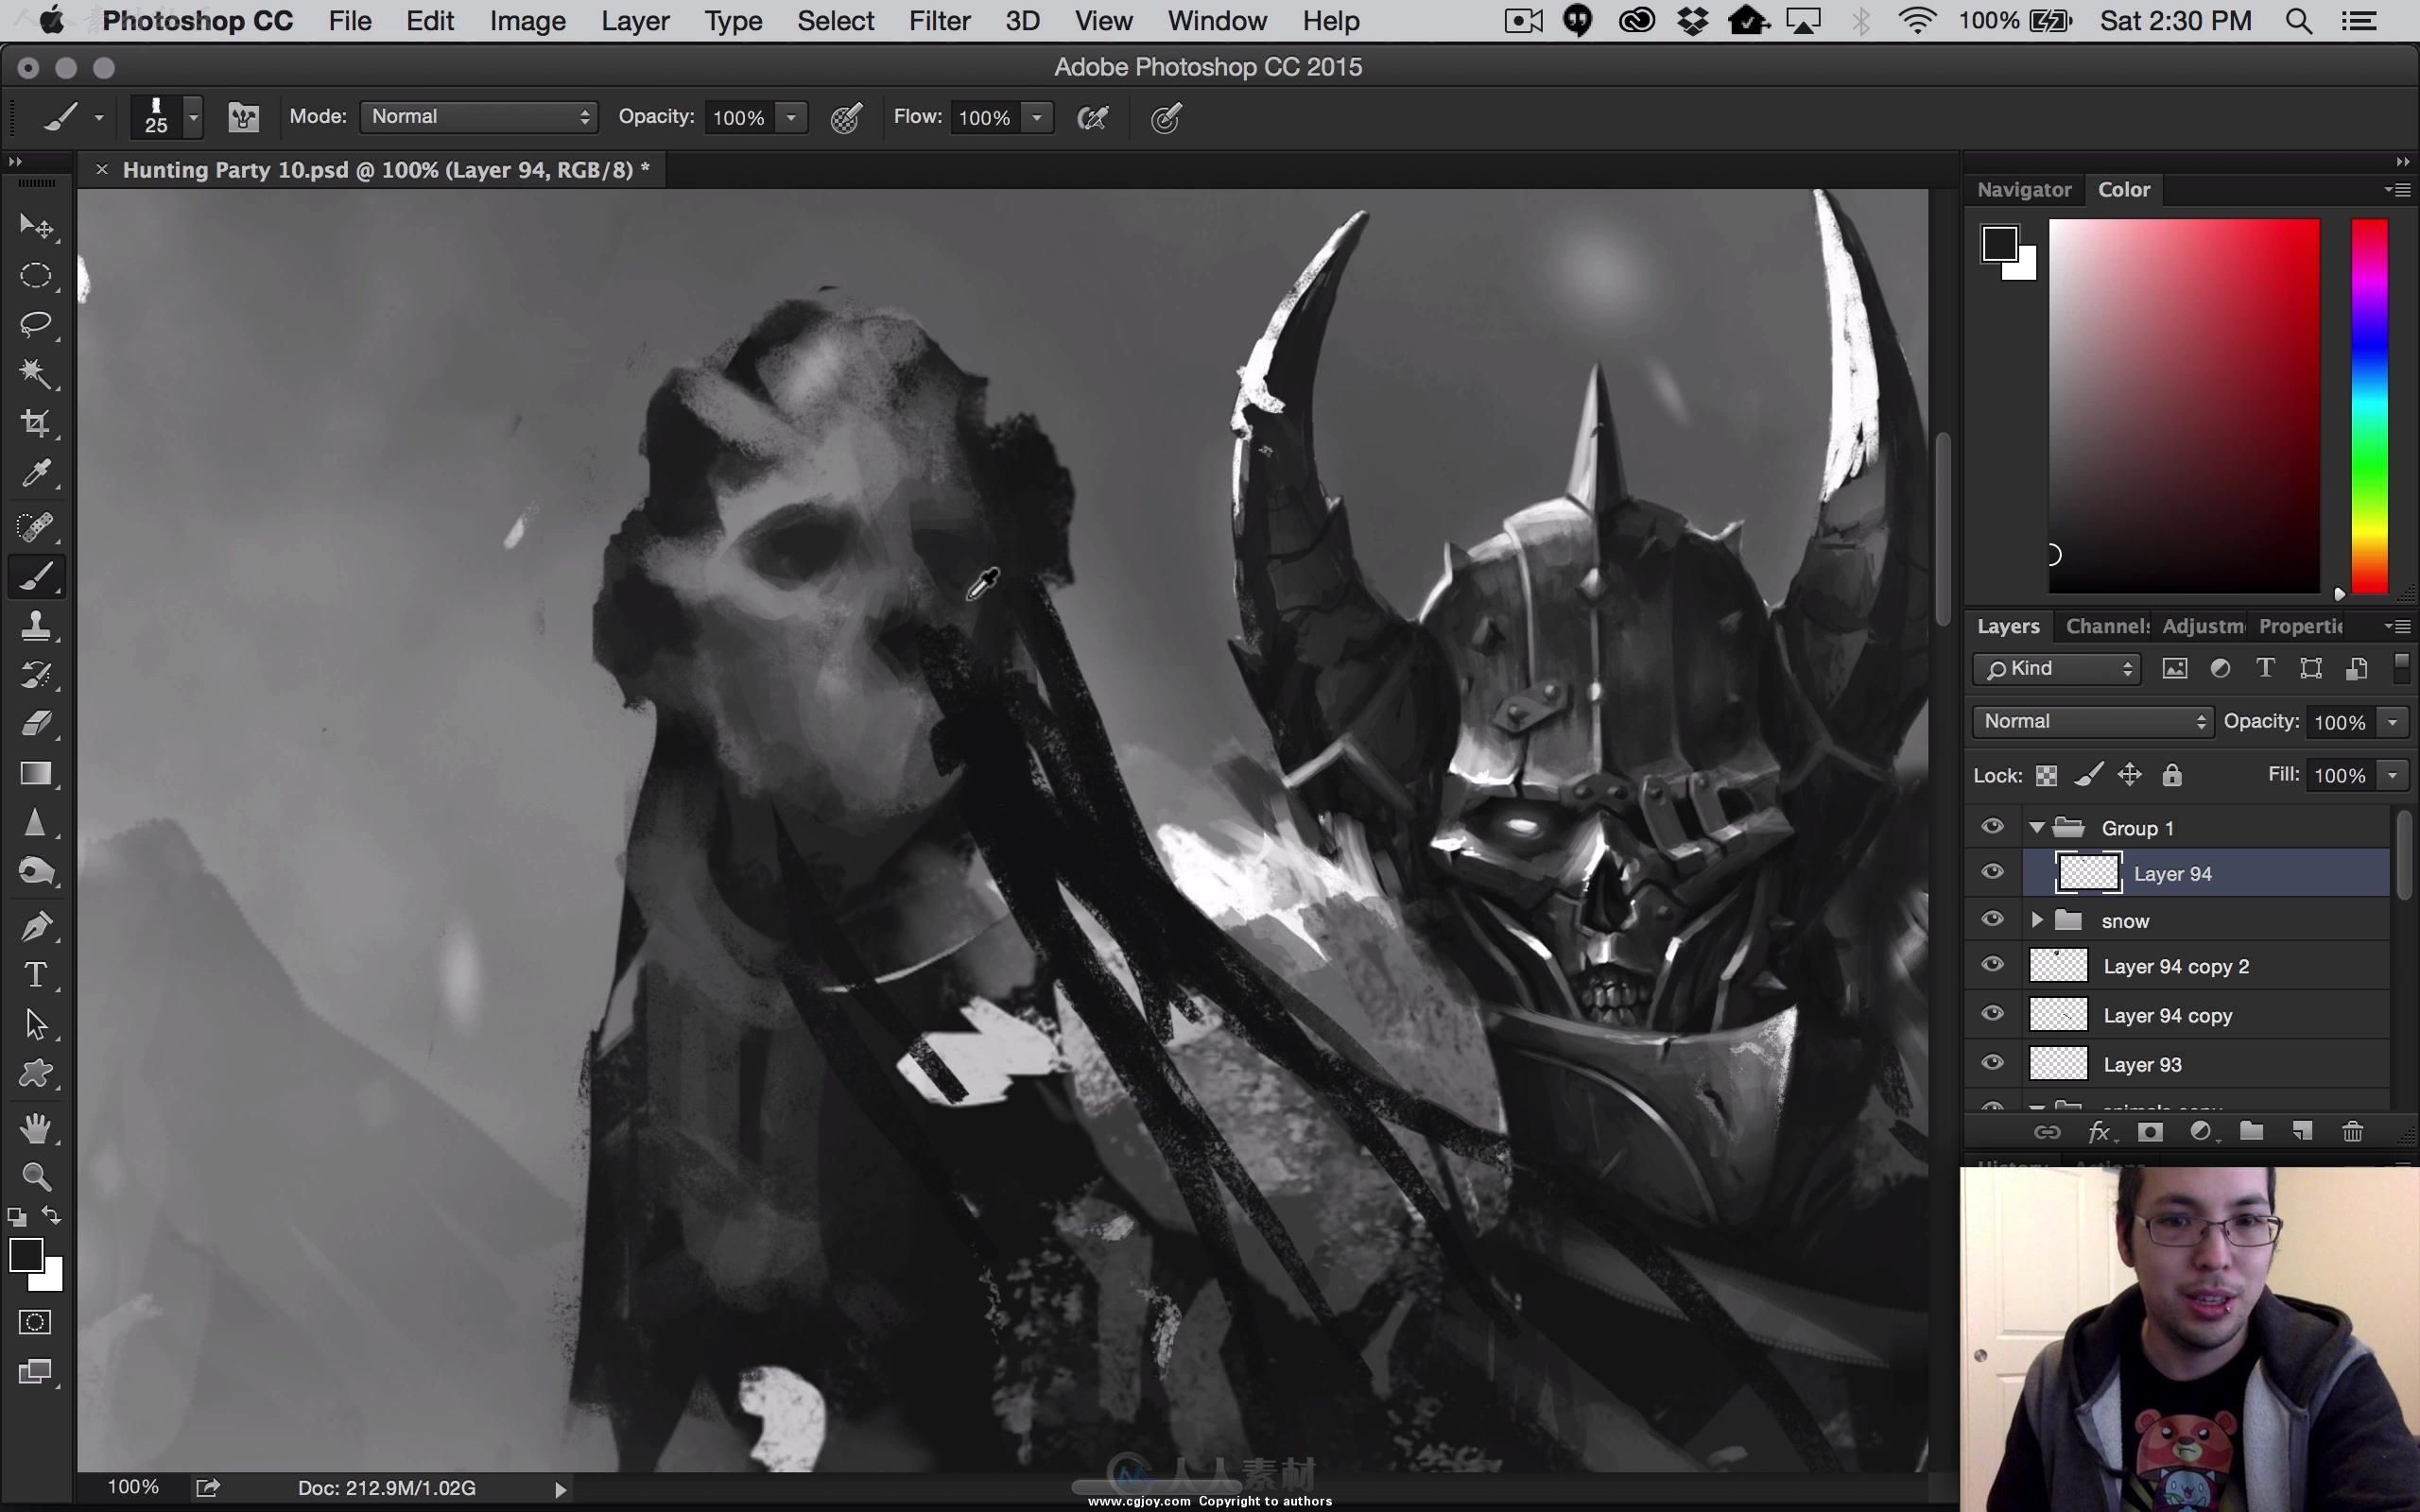This screenshot has height=1512, width=2420.
Task: Select the Zoom tool
Action: 36,1177
